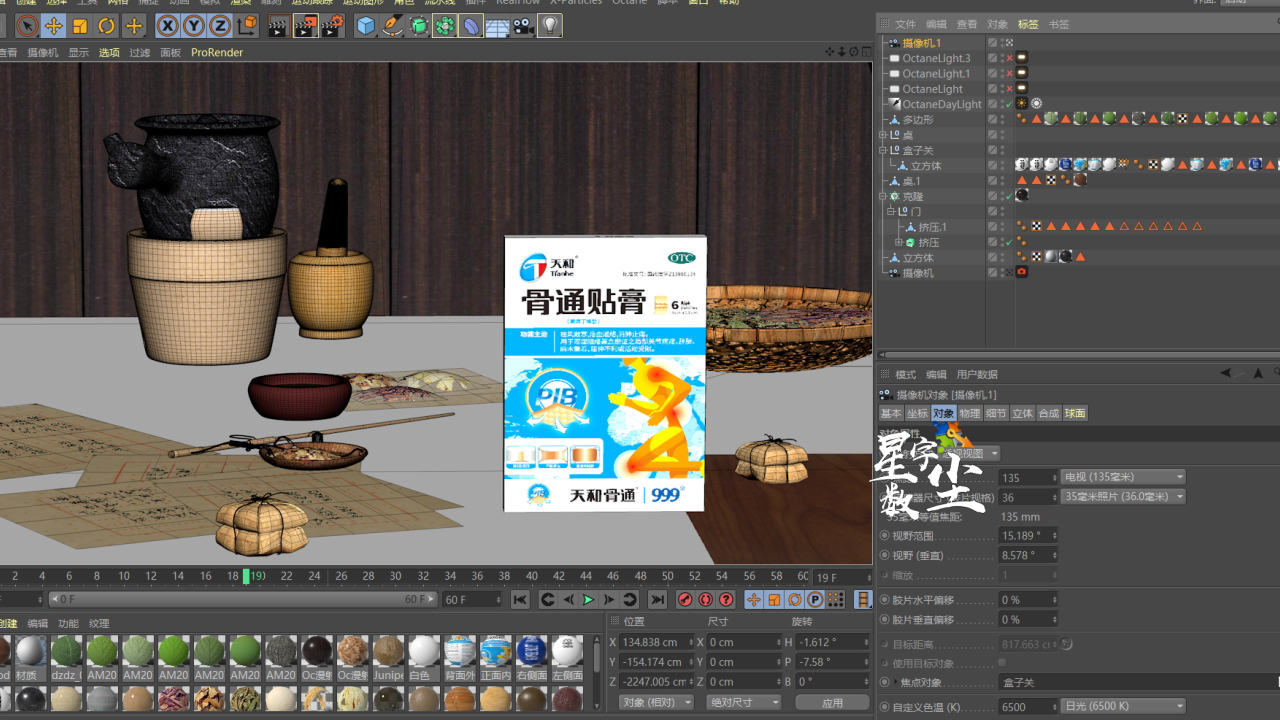The image size is (1280, 720).
Task: Open the green subdivision generator icon
Action: pos(419,26)
